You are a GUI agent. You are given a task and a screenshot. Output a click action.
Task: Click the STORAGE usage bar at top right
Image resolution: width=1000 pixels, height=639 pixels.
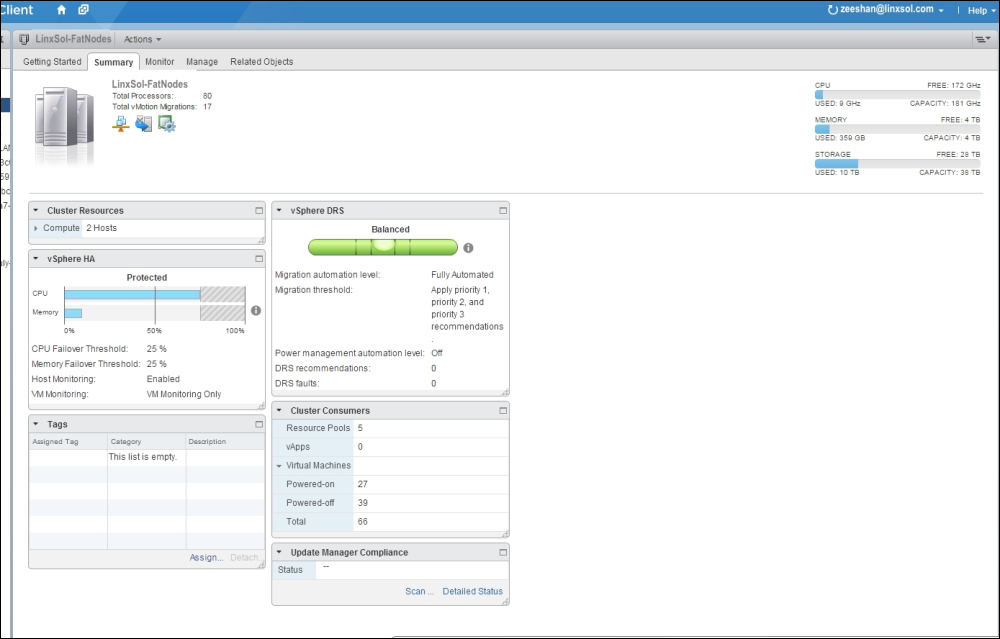[897, 163]
